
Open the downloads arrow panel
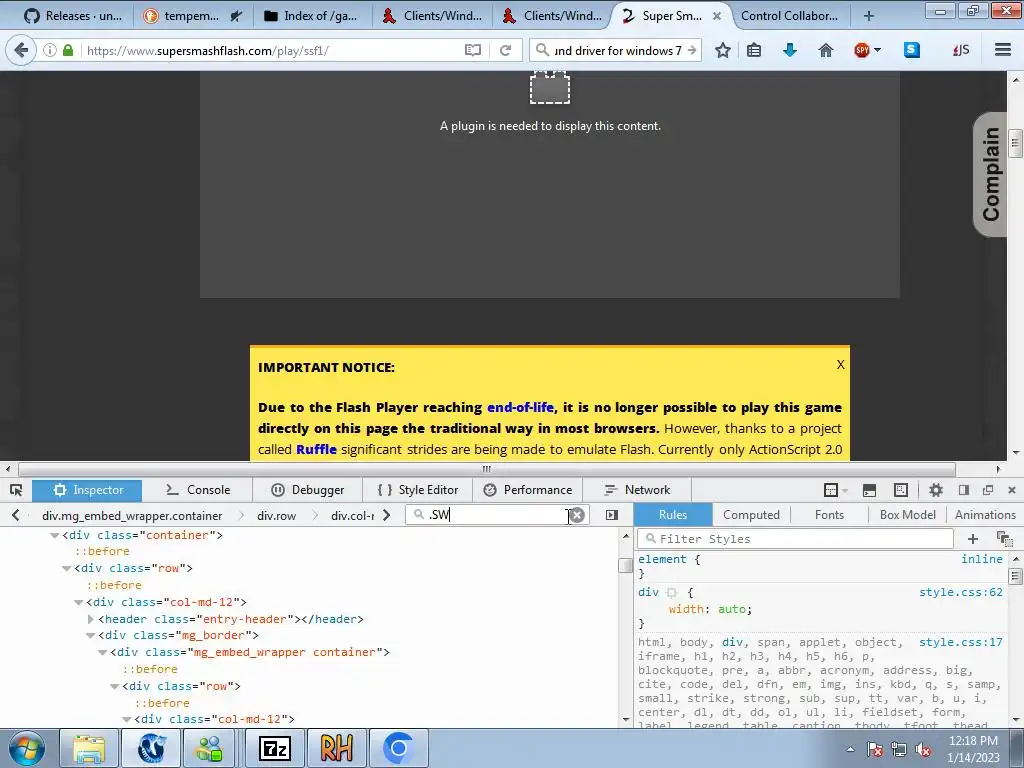click(790, 50)
